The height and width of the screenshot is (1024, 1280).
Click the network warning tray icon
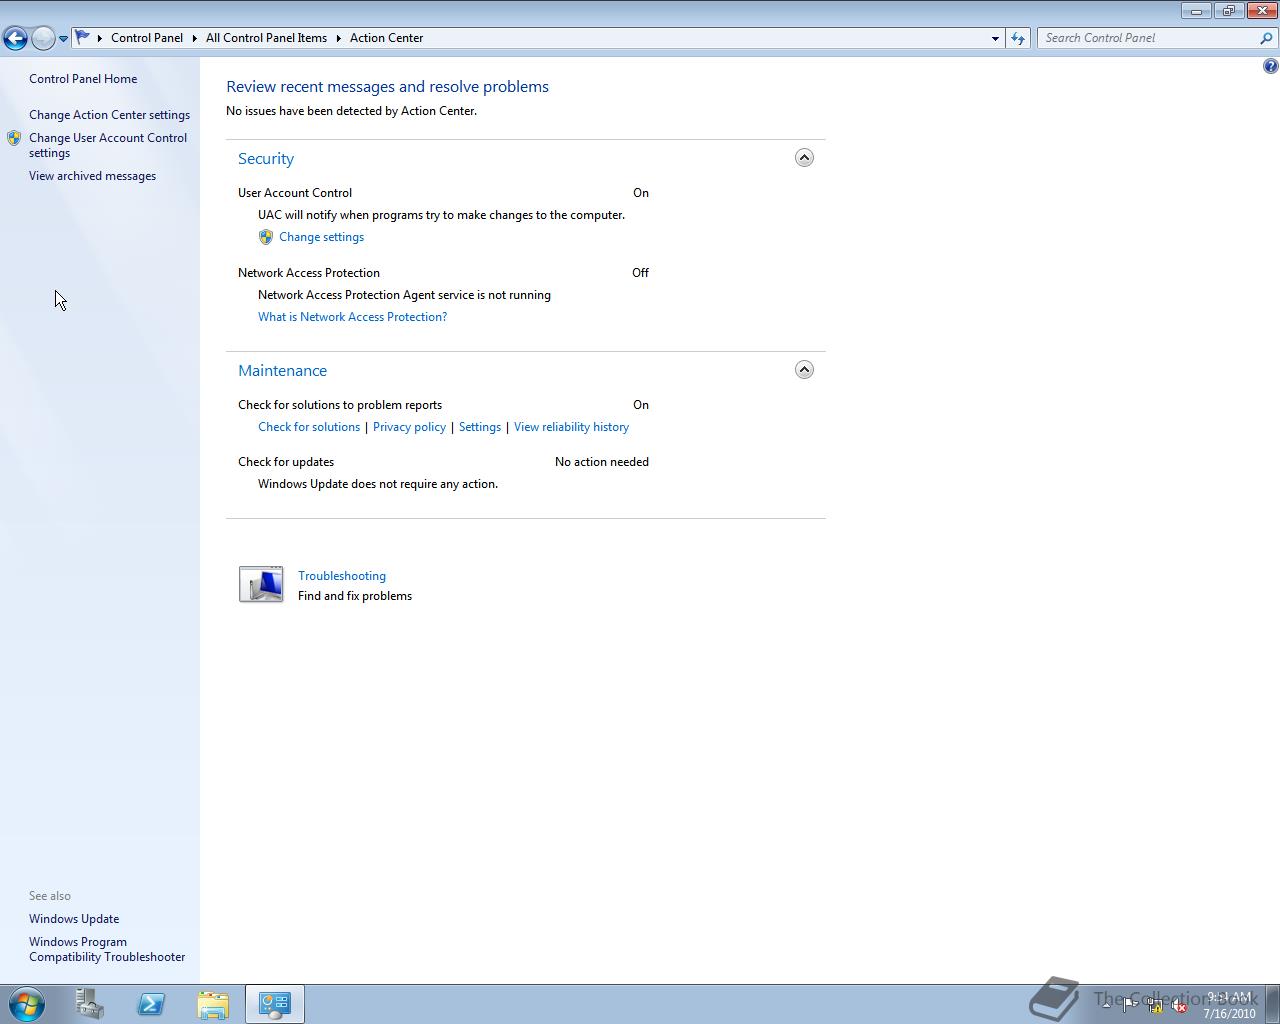(1154, 1006)
